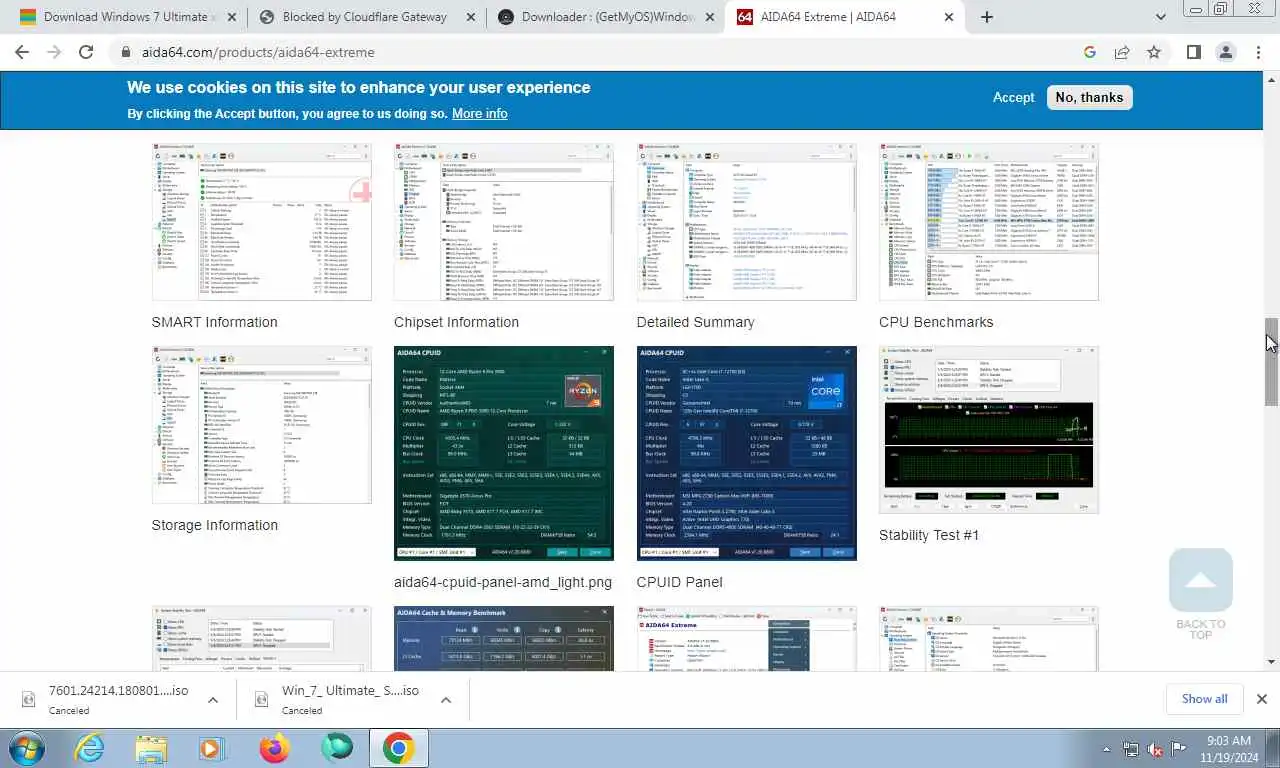Open the CPU Benchmarks screenshot
The height and width of the screenshot is (768, 1280).
pyautogui.click(x=989, y=221)
